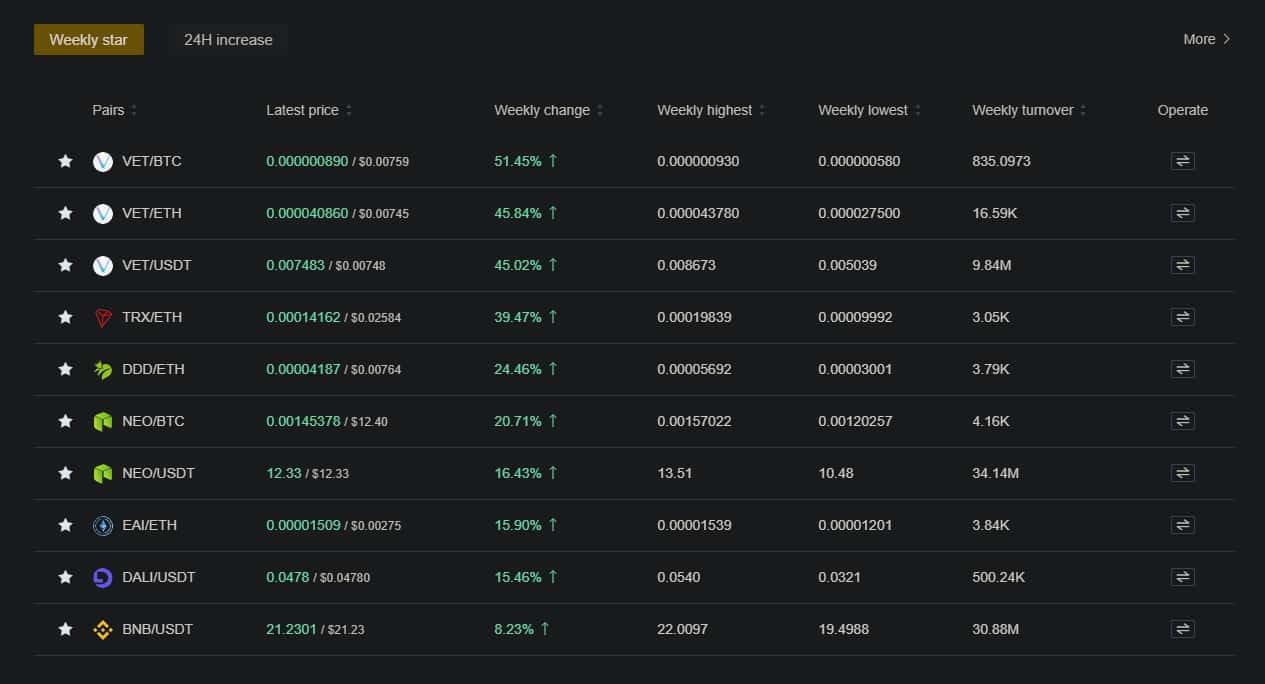Toggle the star on EAI/ETH row
1265x684 pixels.
point(65,525)
